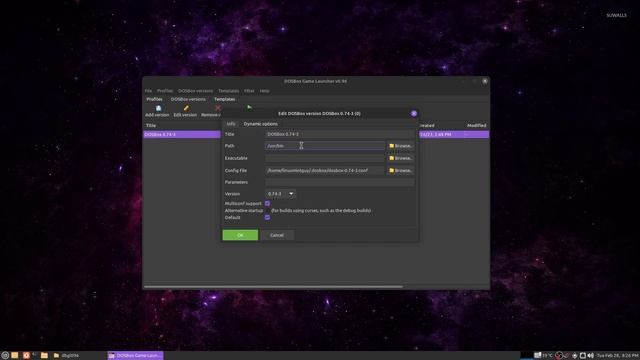Click the red Remove version icon

pos(218,108)
